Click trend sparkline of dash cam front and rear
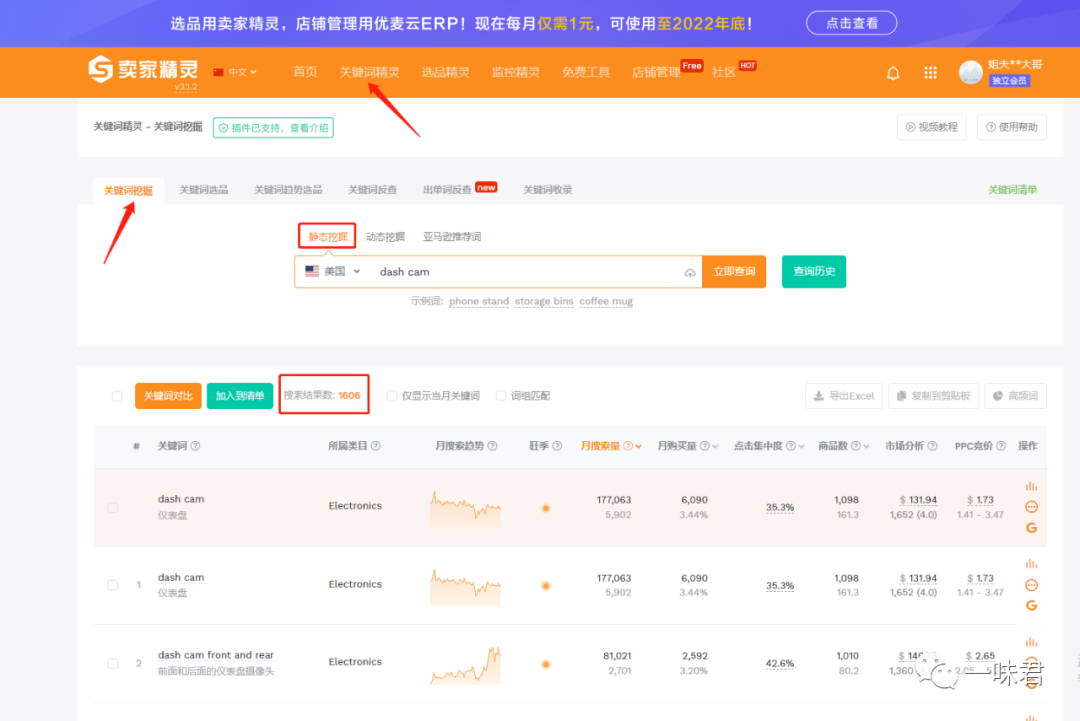The image size is (1080, 721). (466, 665)
